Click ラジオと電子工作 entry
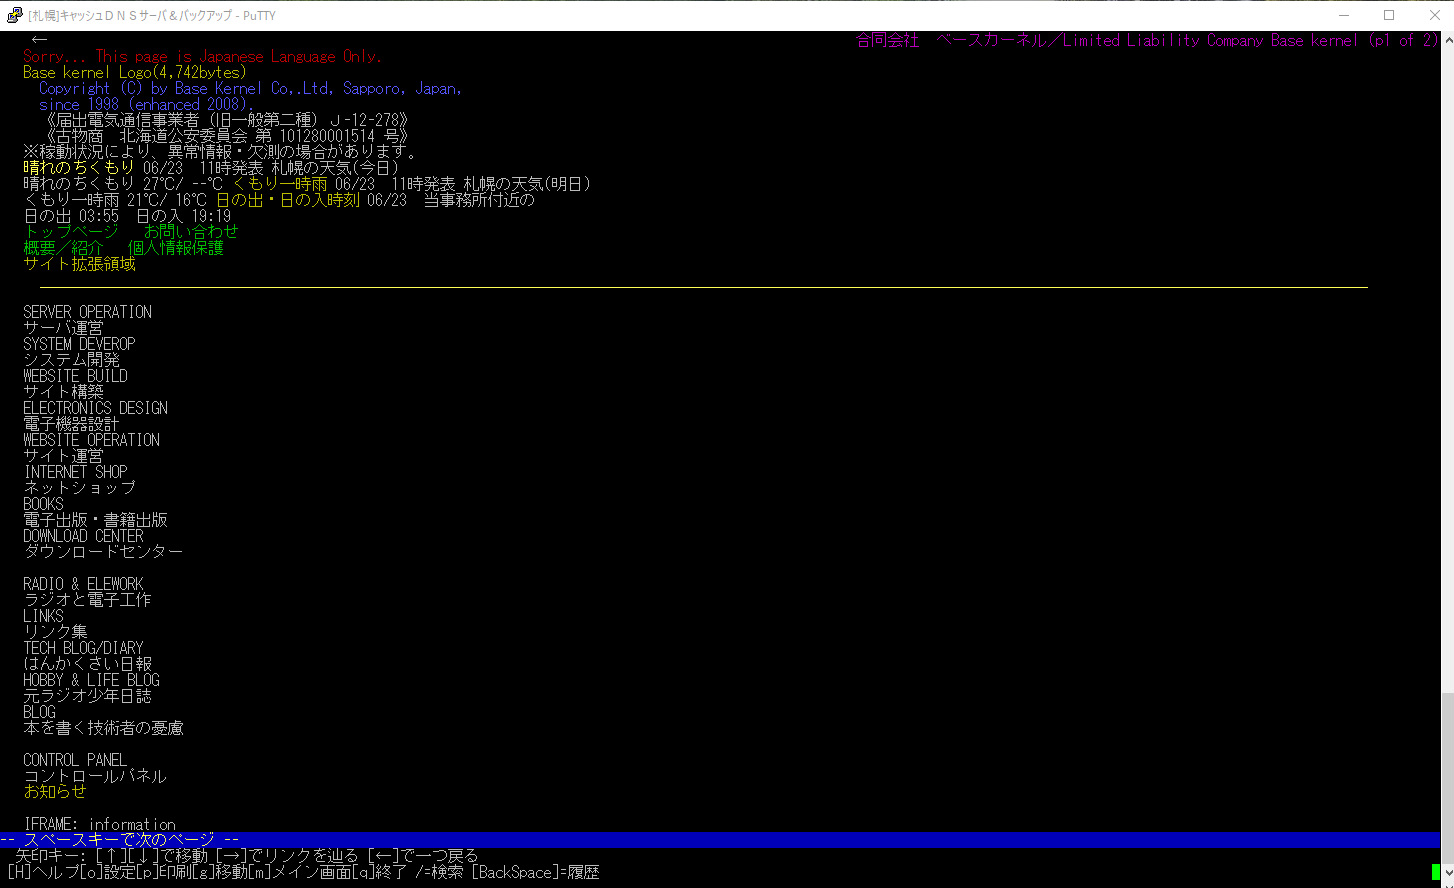 [87, 600]
